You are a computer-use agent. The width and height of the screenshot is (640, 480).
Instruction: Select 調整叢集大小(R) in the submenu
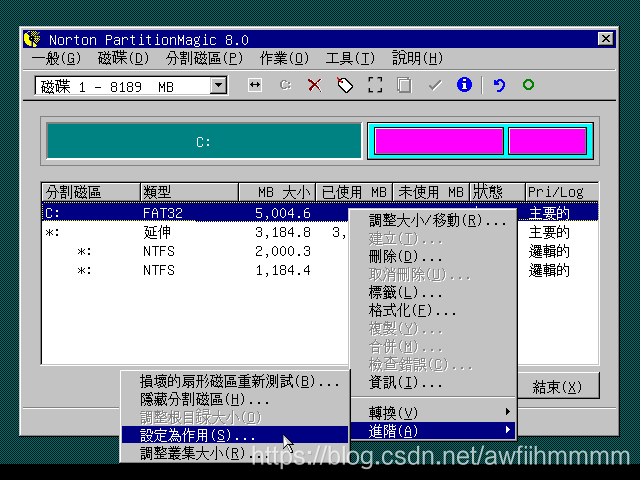click(235, 453)
